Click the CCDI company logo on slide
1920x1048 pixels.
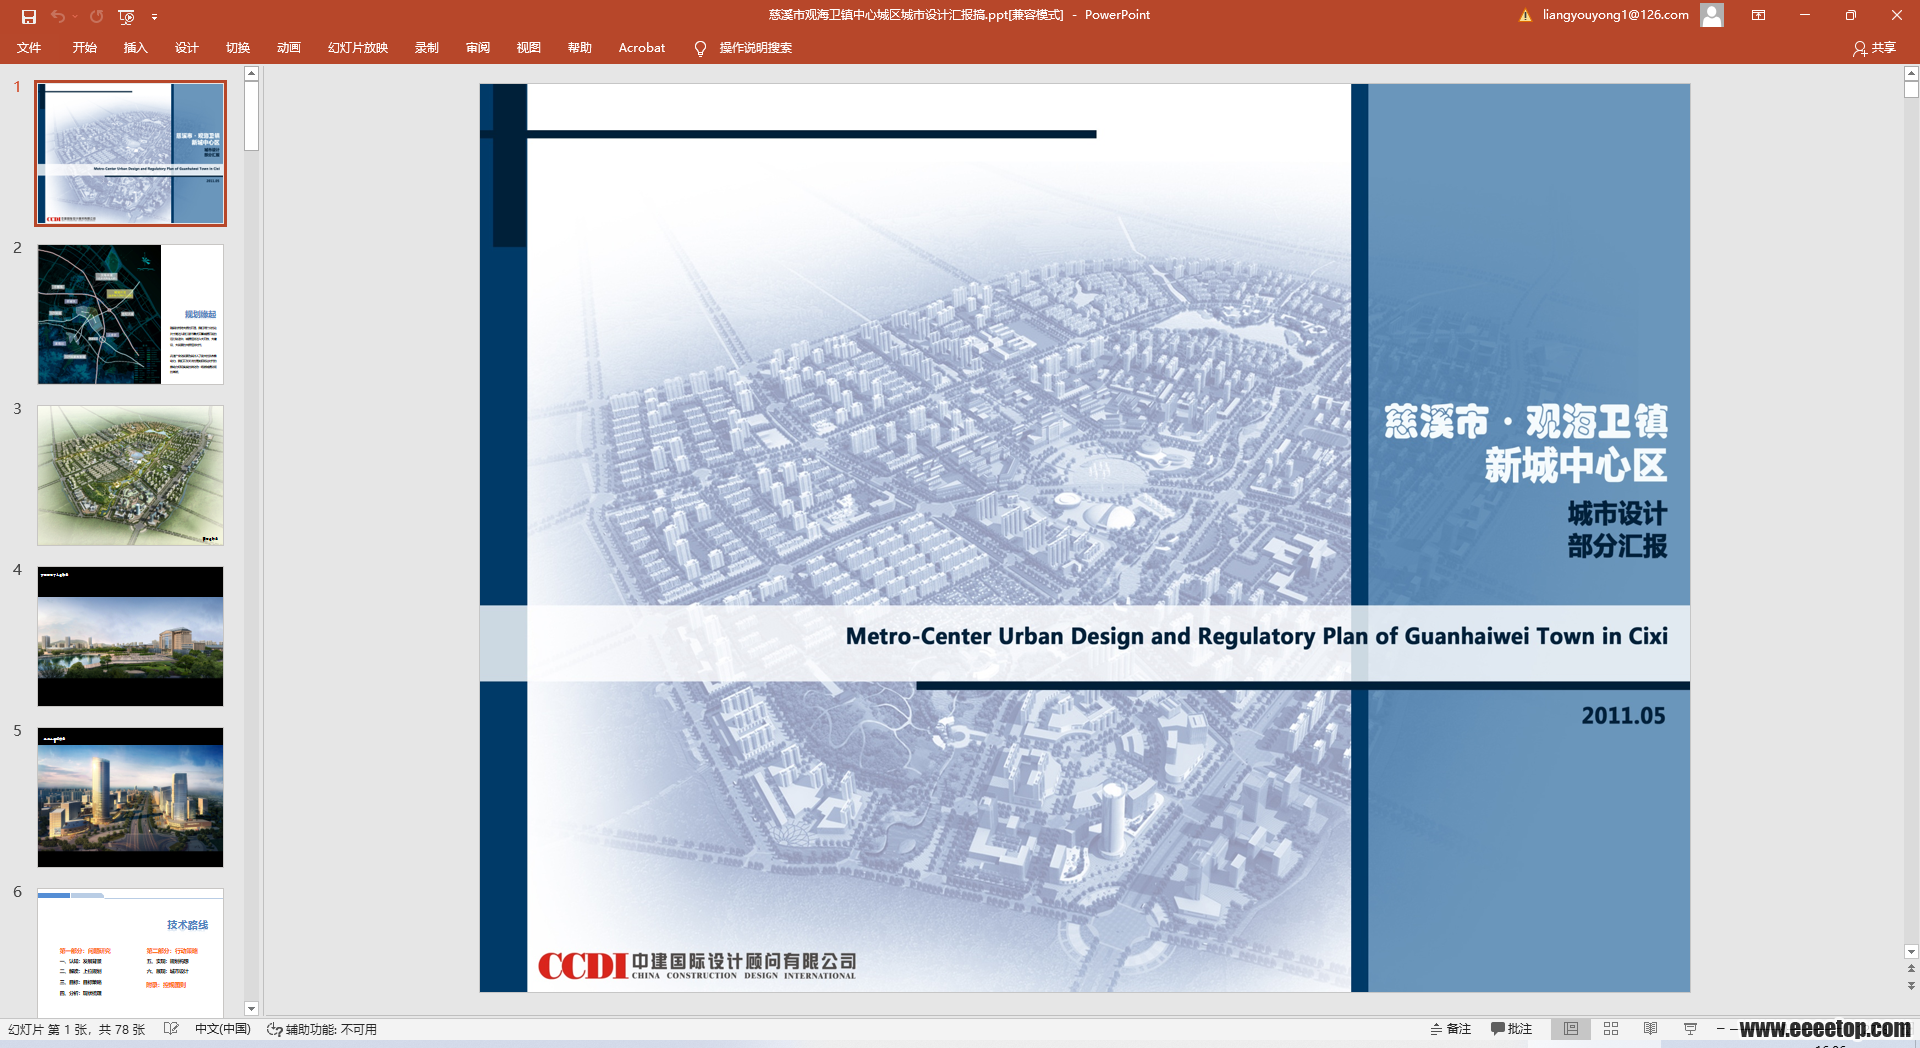(696, 965)
